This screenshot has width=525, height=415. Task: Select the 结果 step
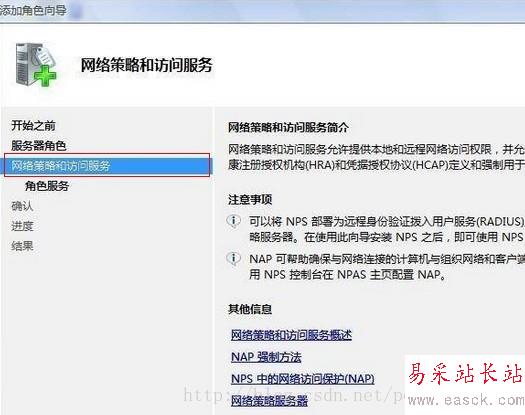coord(22,246)
